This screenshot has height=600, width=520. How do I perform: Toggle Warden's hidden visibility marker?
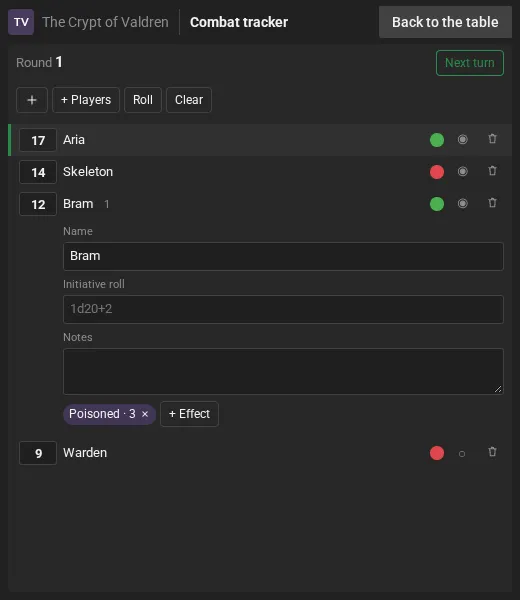(x=462, y=454)
